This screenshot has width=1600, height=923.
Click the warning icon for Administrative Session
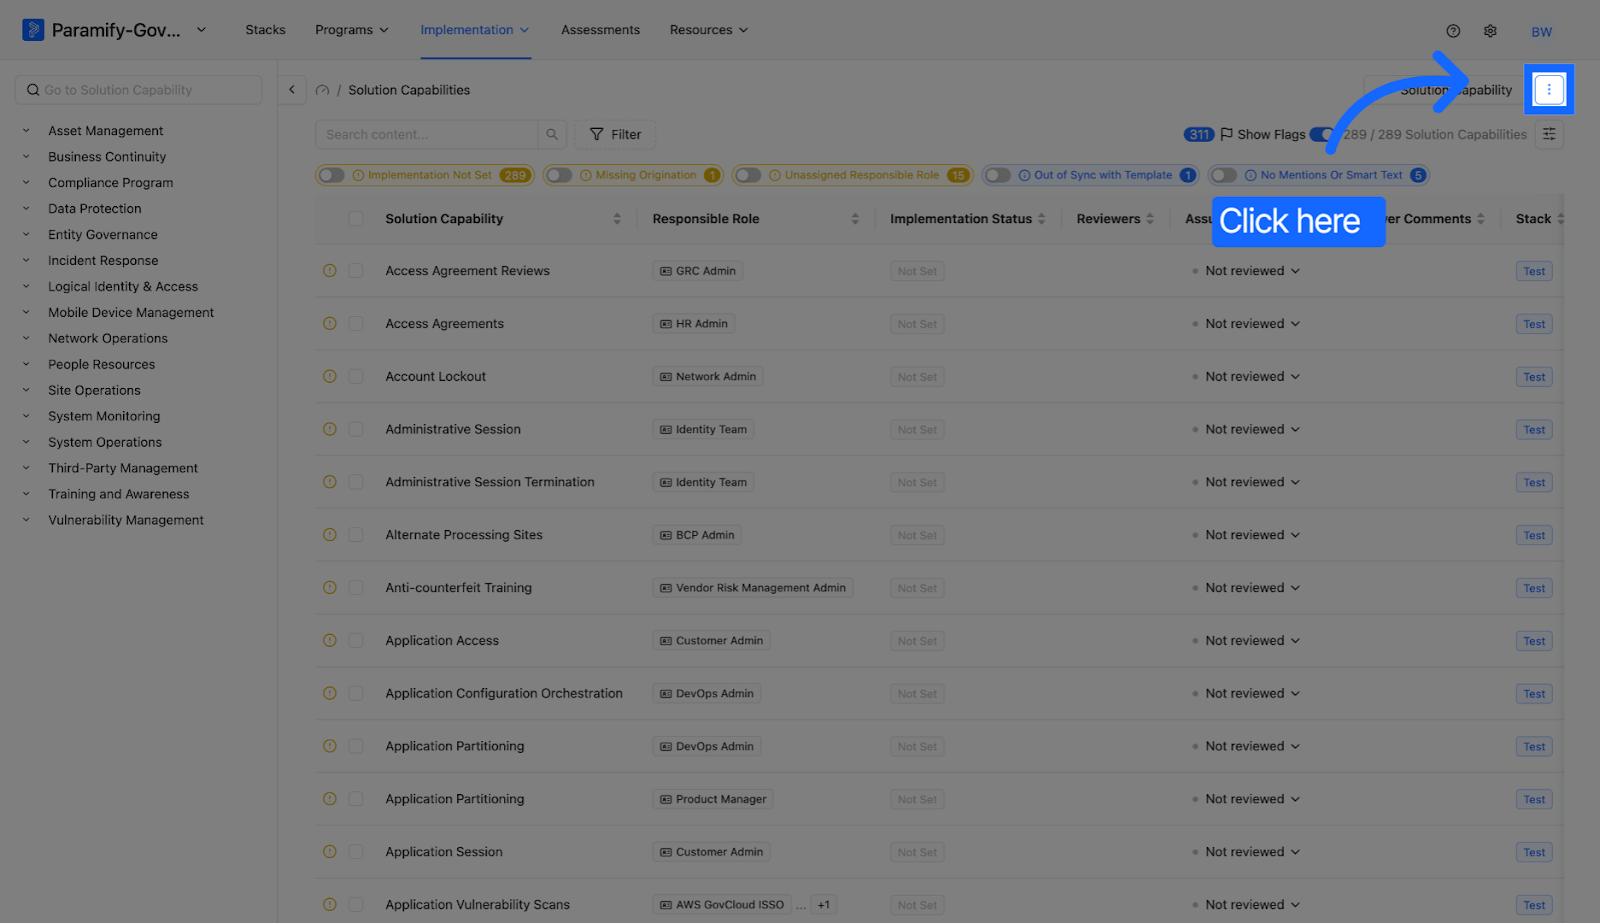click(329, 430)
